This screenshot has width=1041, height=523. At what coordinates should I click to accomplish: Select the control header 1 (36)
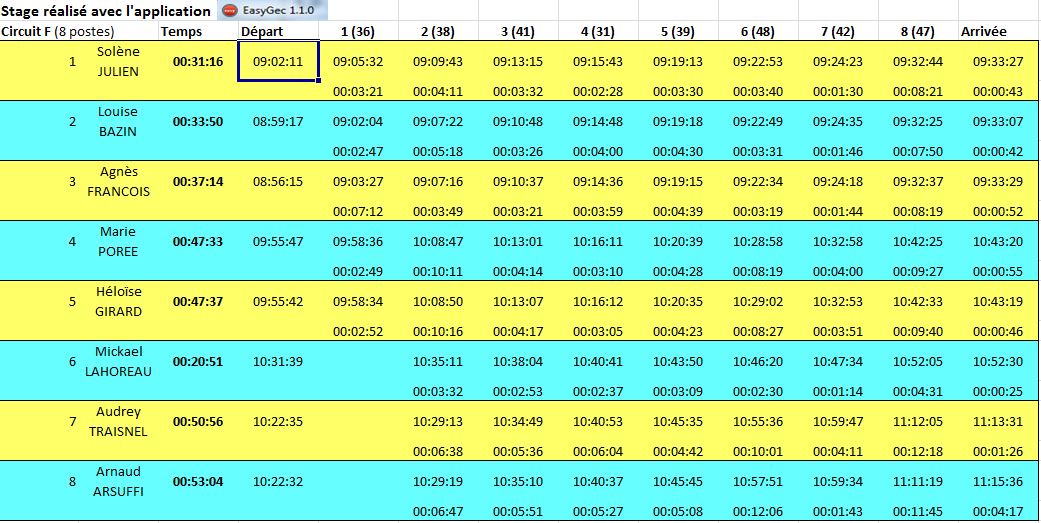[357, 32]
